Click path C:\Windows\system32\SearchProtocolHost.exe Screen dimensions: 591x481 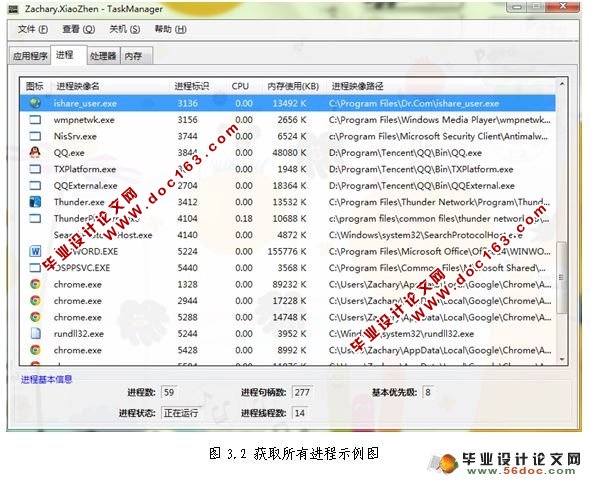(426, 235)
